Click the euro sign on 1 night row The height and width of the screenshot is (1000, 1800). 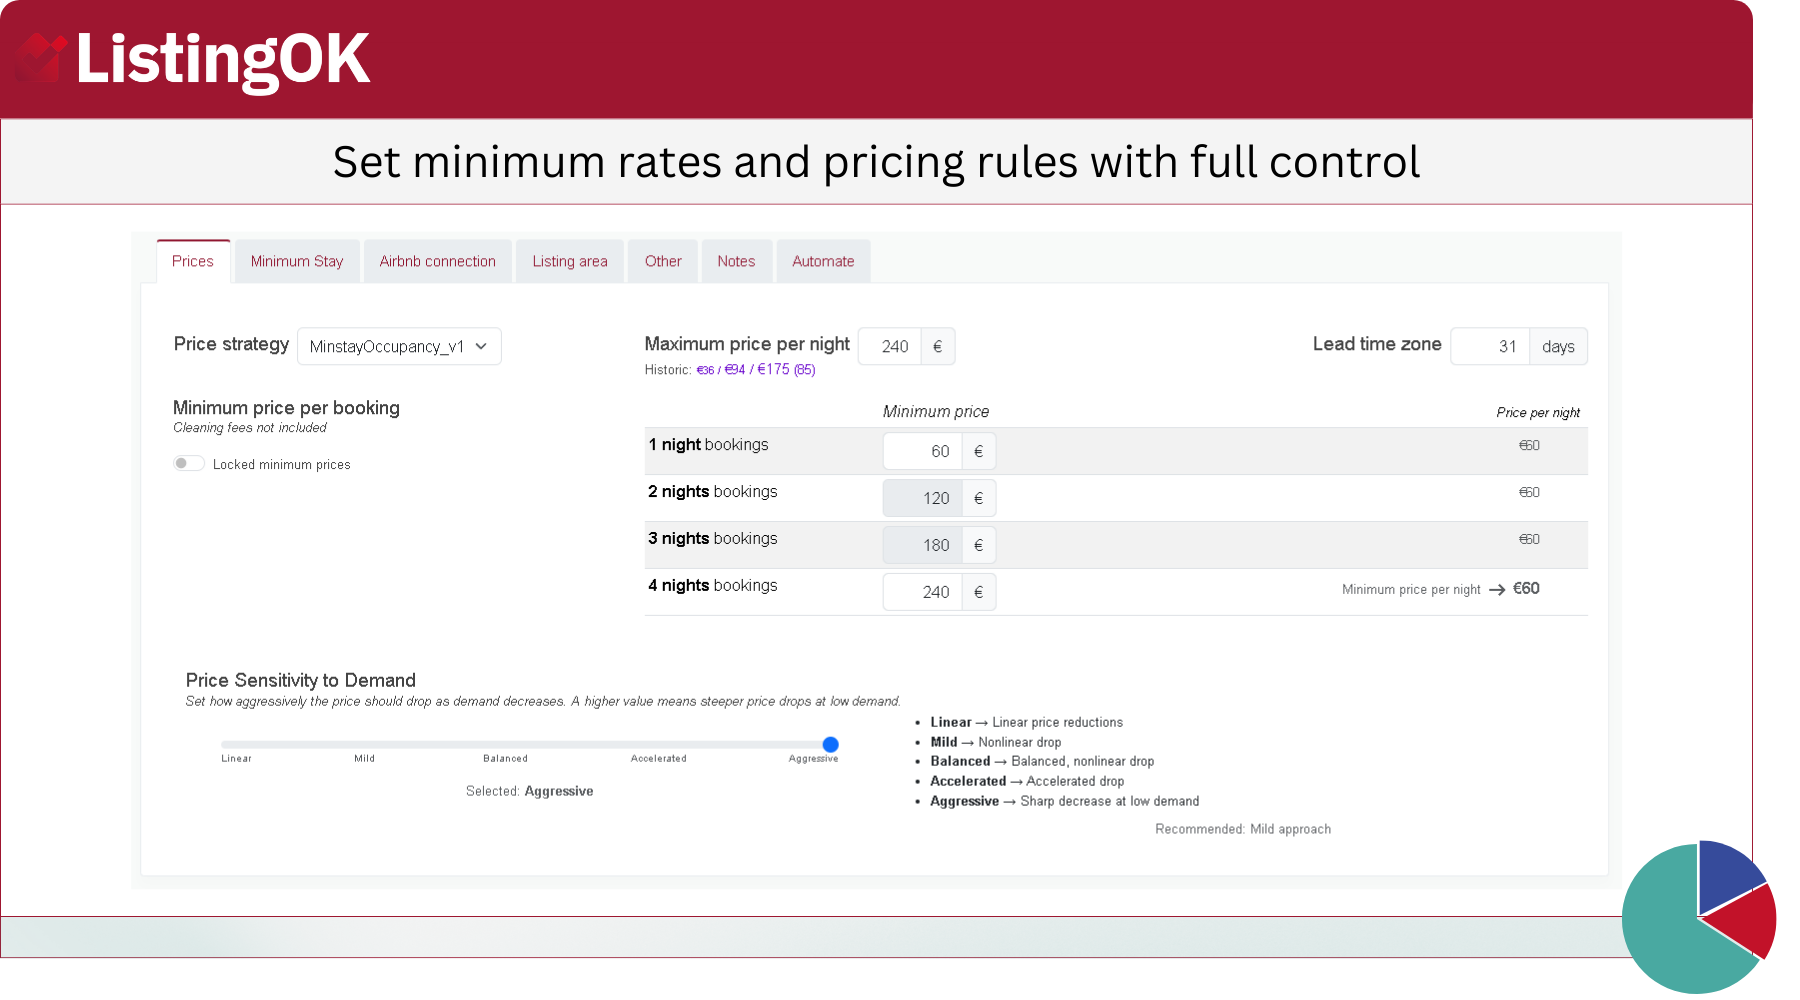979,451
